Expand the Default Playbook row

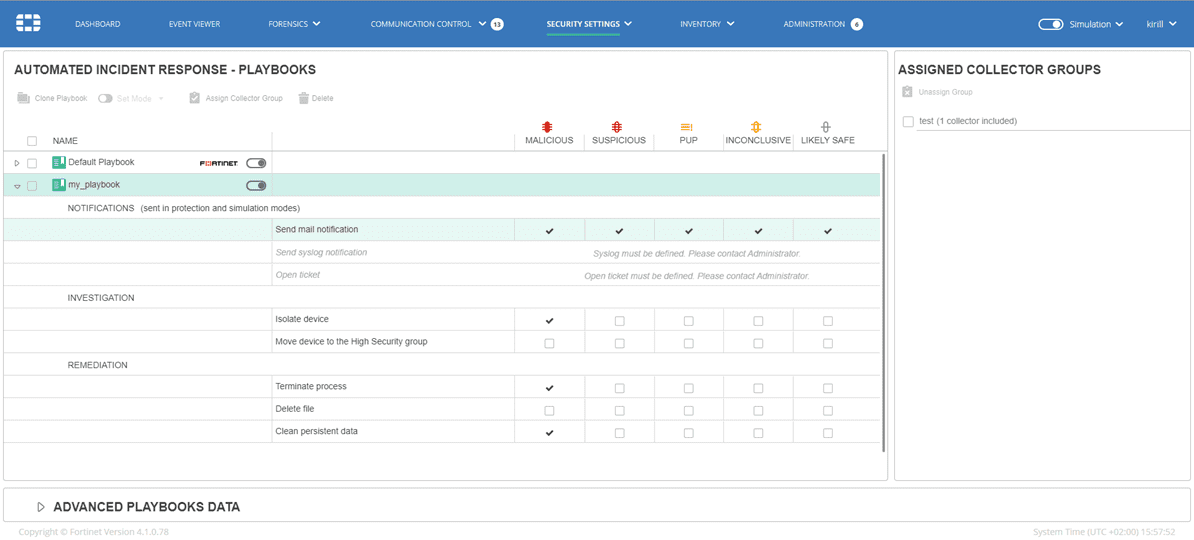(x=17, y=163)
